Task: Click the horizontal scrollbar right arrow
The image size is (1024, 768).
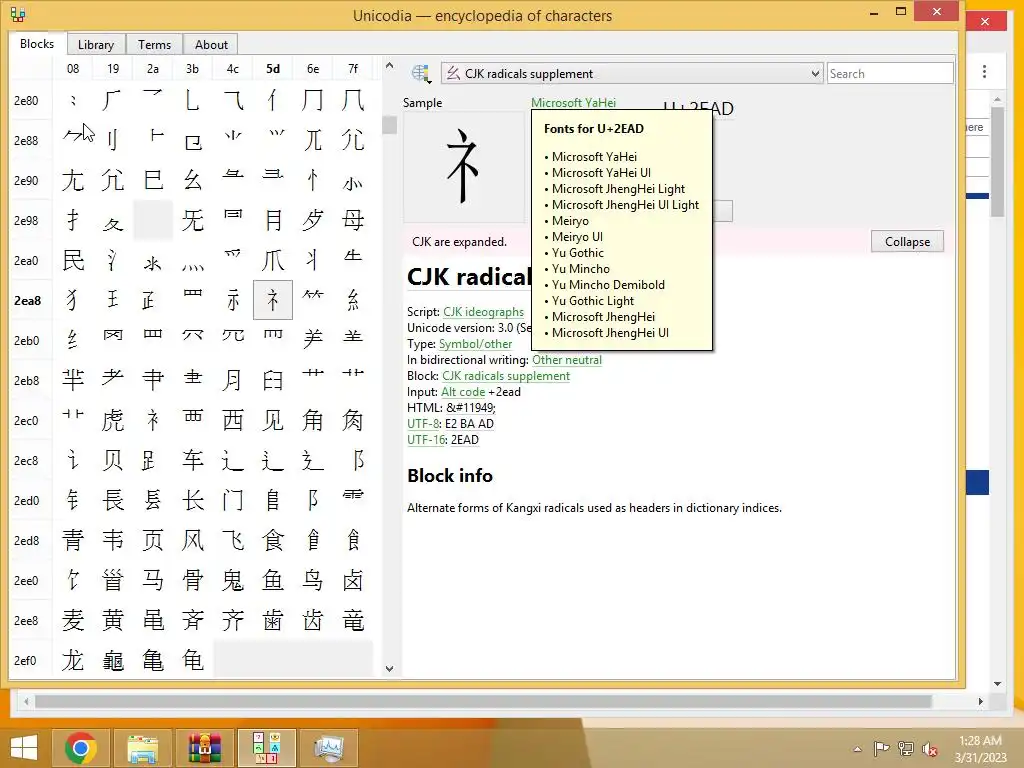Action: [x=980, y=701]
